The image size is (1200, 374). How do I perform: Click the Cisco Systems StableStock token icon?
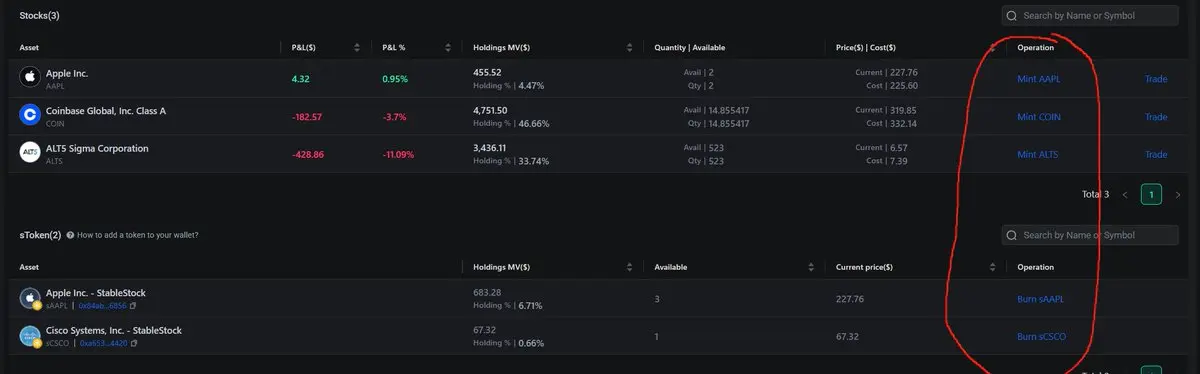point(30,336)
